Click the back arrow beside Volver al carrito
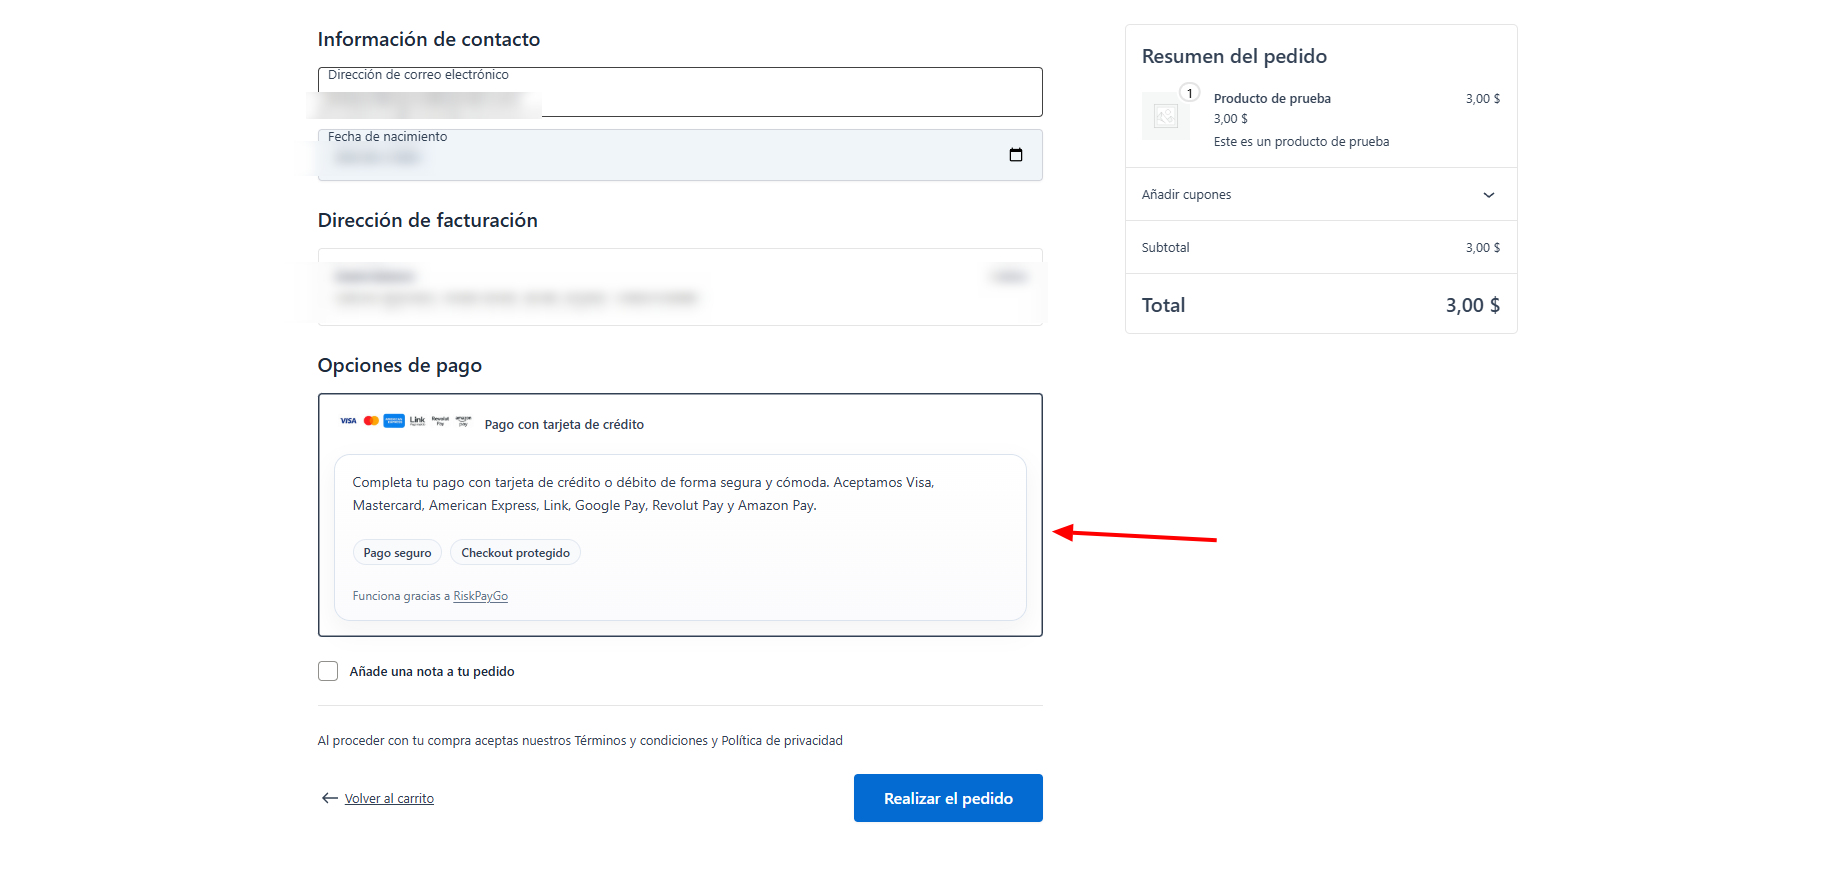Screen dimensions: 1835x877 329,798
